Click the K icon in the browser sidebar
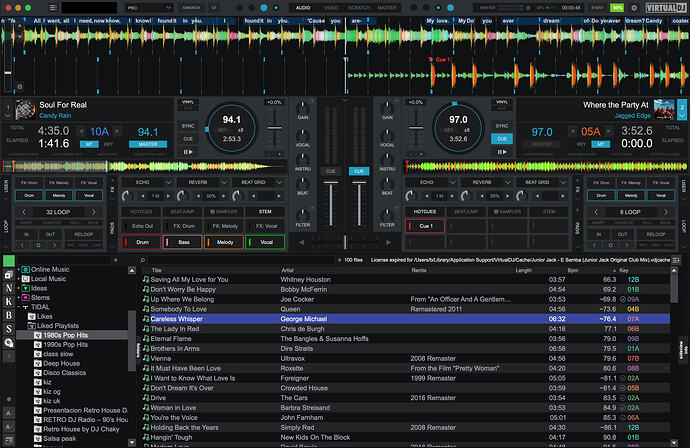The height and width of the screenshot is (448, 690). 9,302
